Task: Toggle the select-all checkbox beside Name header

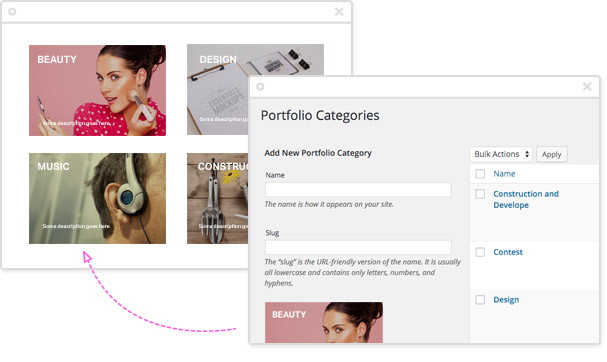Action: coord(480,174)
